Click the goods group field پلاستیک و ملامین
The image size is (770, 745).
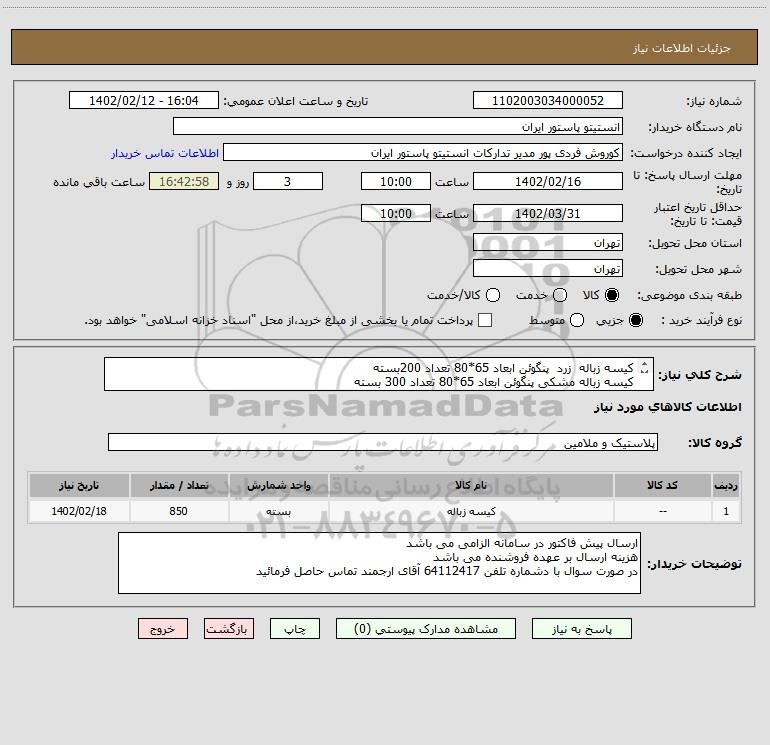point(383,442)
